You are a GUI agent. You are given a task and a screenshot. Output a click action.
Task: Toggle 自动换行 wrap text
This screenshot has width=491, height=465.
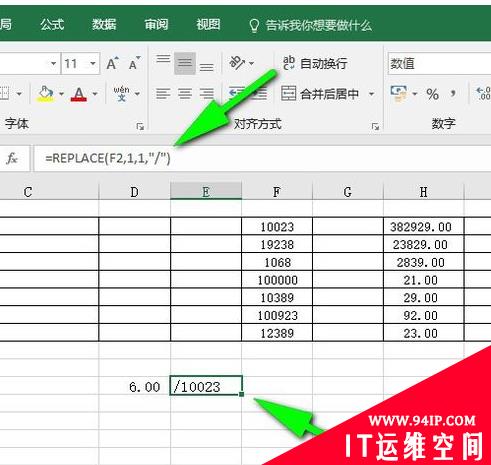pos(315,63)
